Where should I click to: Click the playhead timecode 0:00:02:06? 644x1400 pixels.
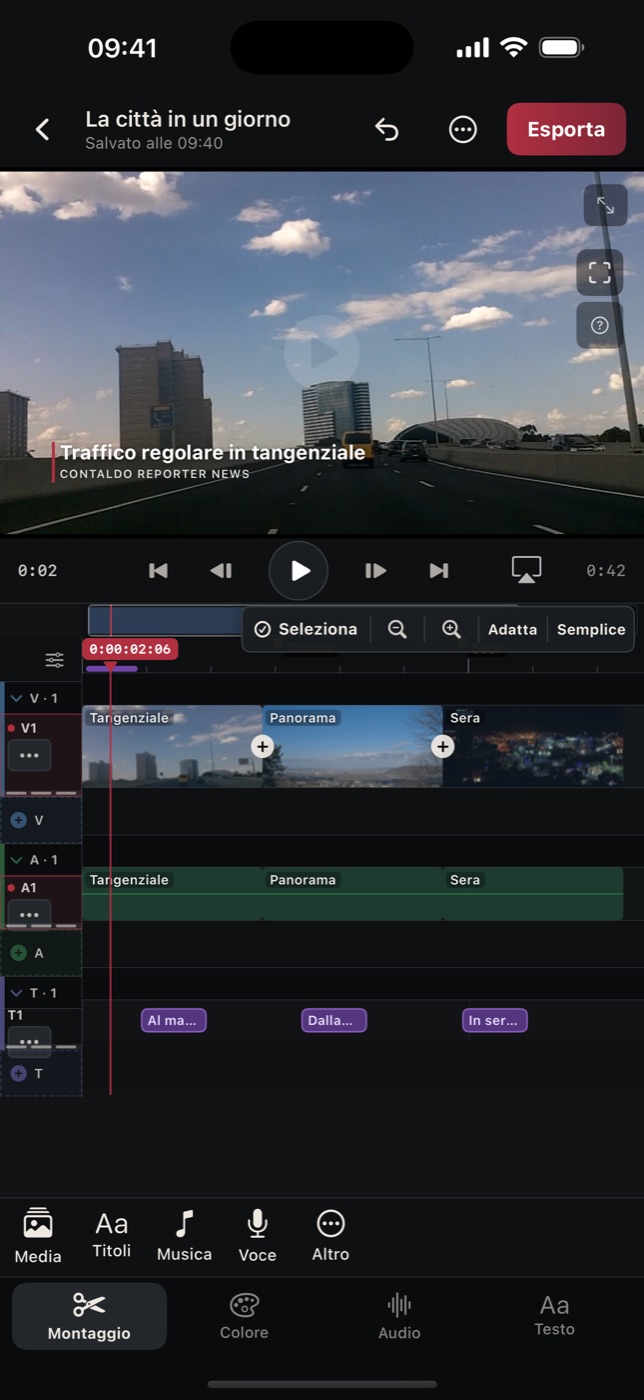[130, 649]
